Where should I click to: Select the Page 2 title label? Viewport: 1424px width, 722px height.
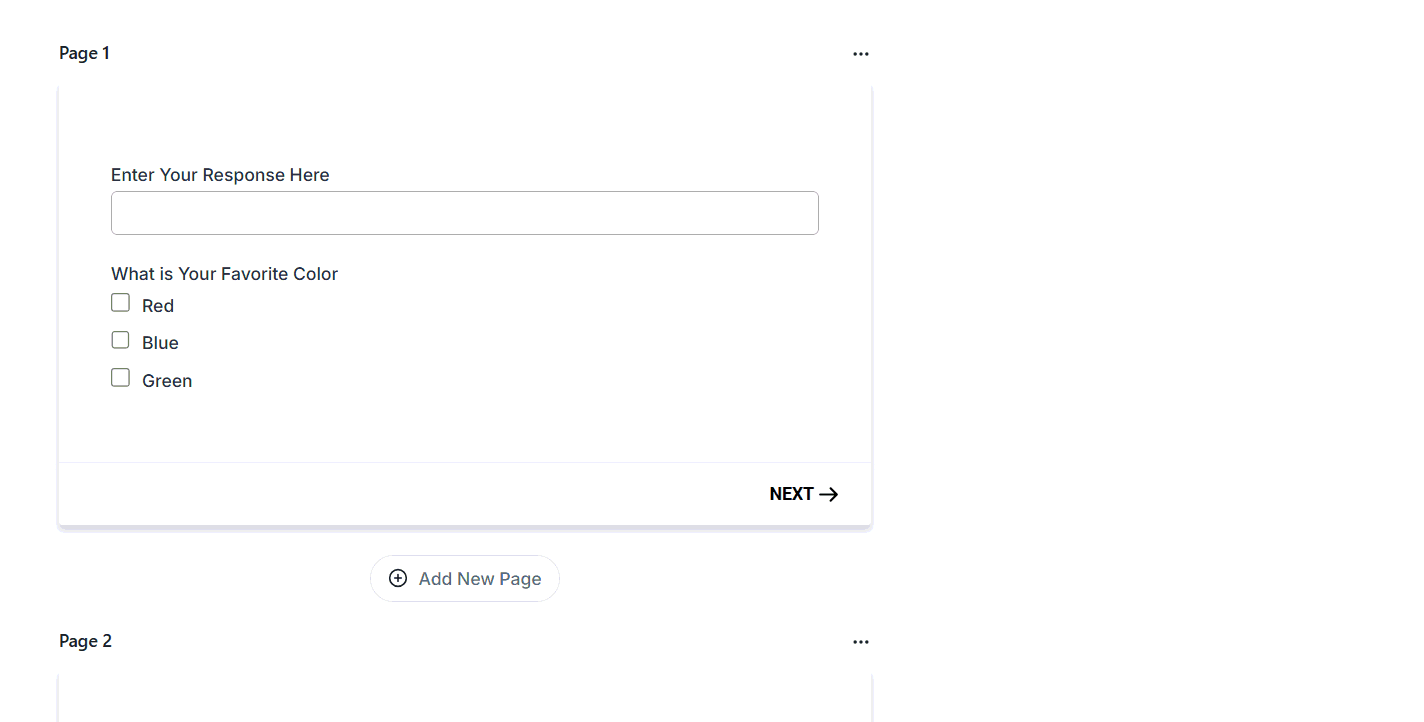pos(85,641)
